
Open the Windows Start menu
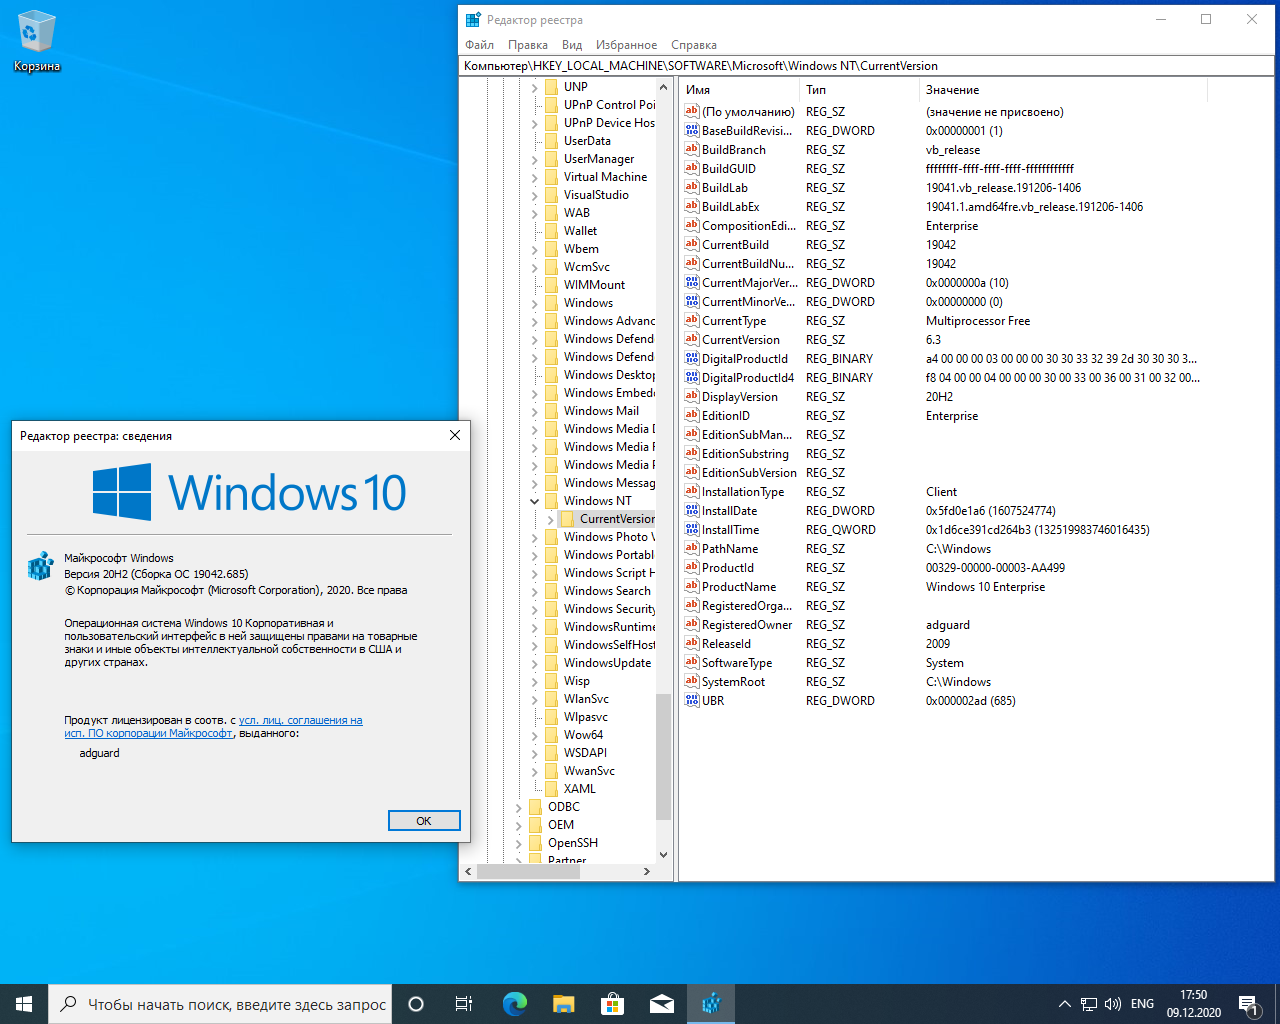coord(24,1004)
